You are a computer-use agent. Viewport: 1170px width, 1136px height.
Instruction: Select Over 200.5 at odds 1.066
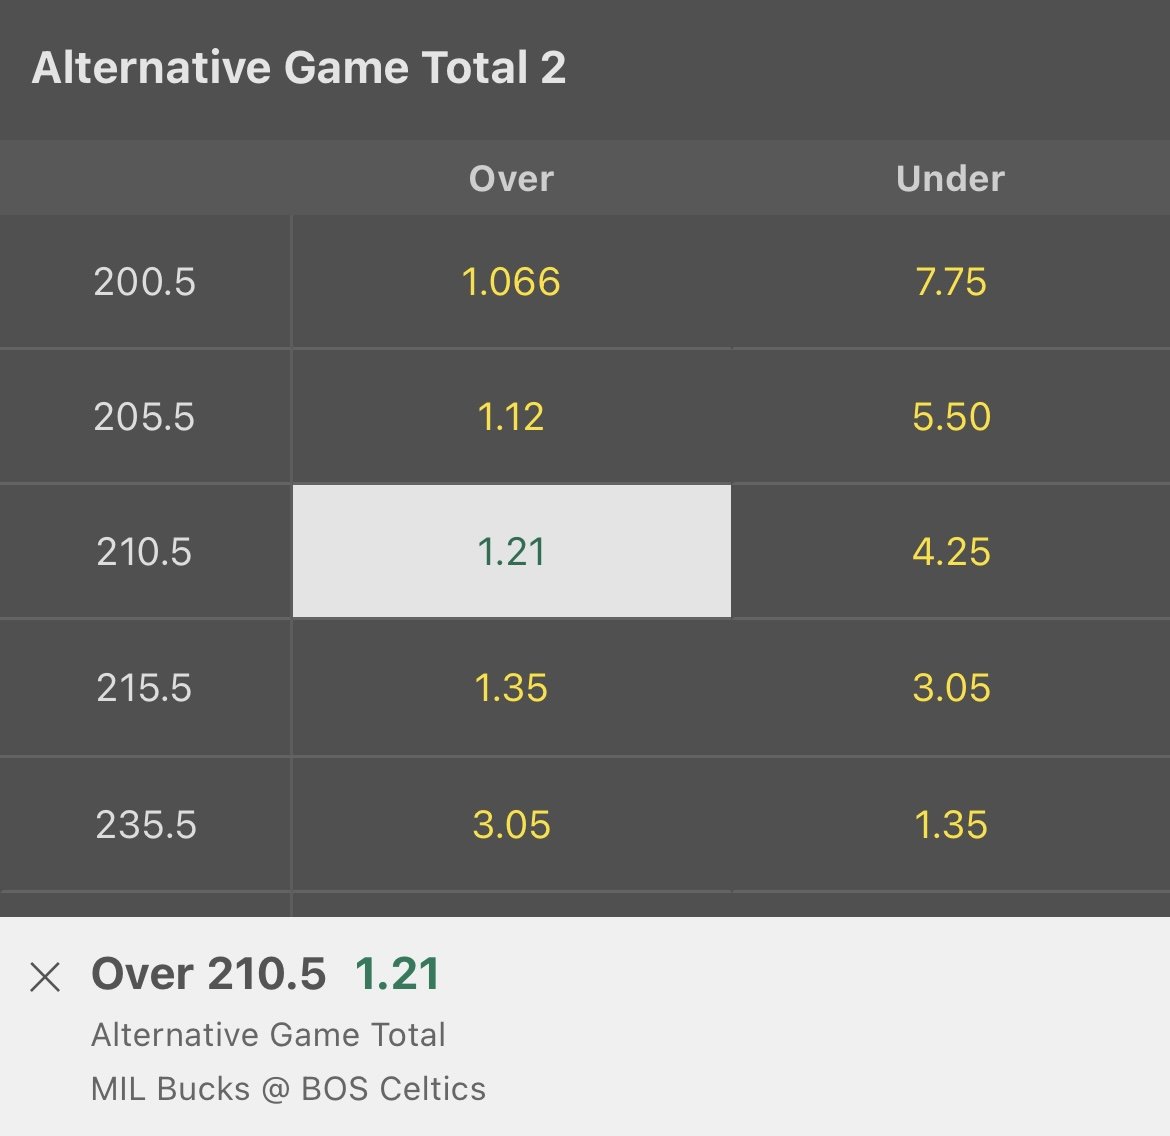511,282
